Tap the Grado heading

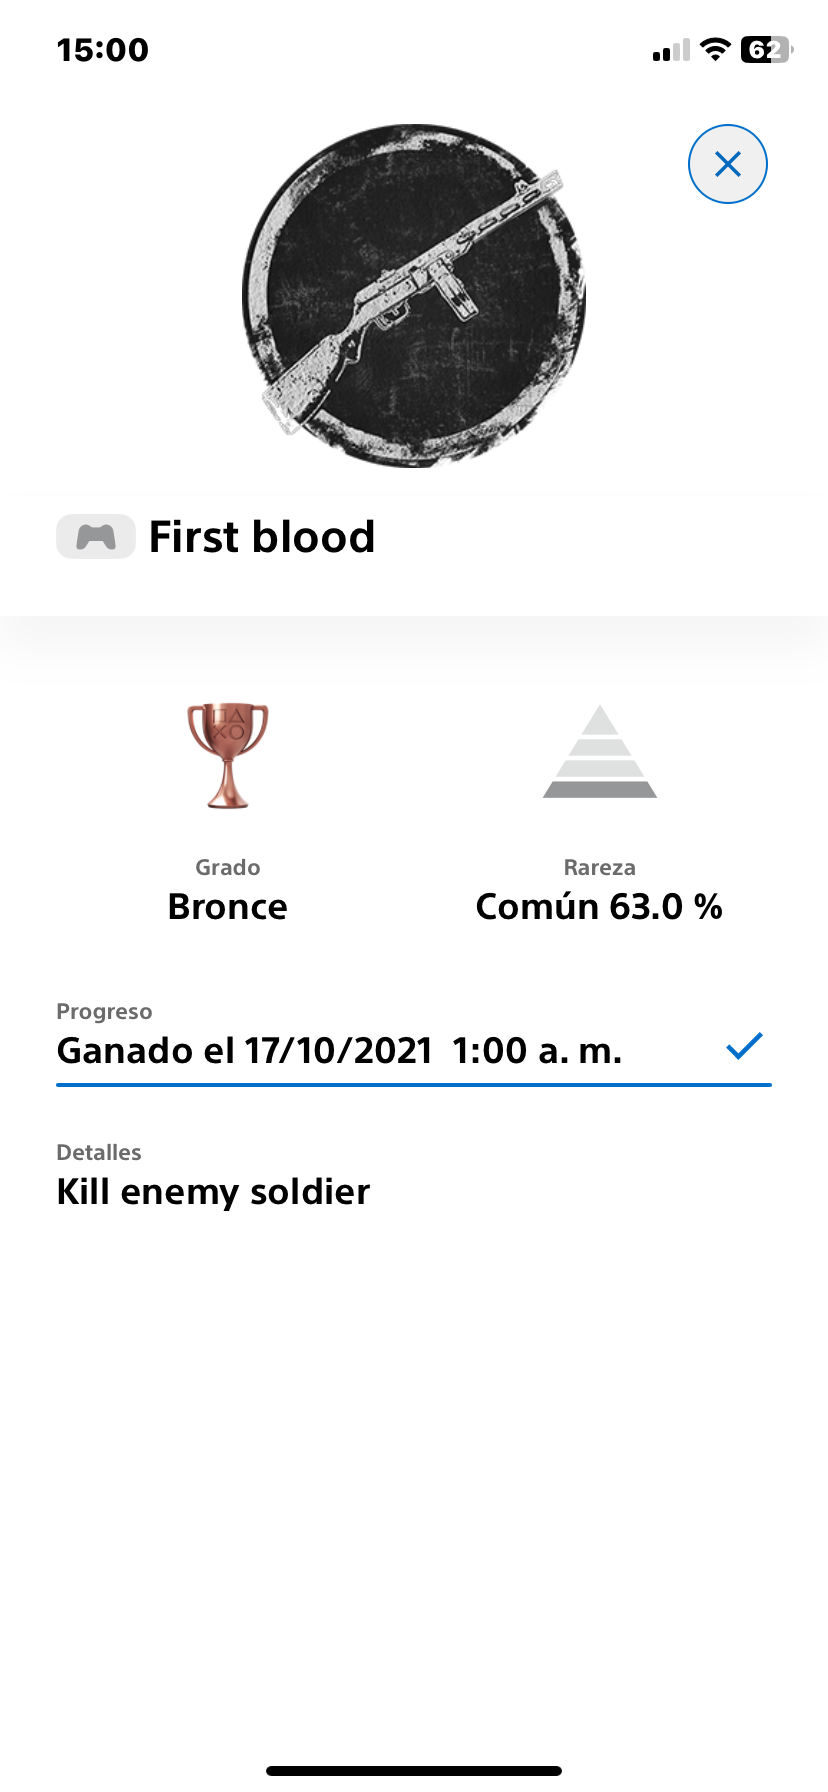(228, 867)
